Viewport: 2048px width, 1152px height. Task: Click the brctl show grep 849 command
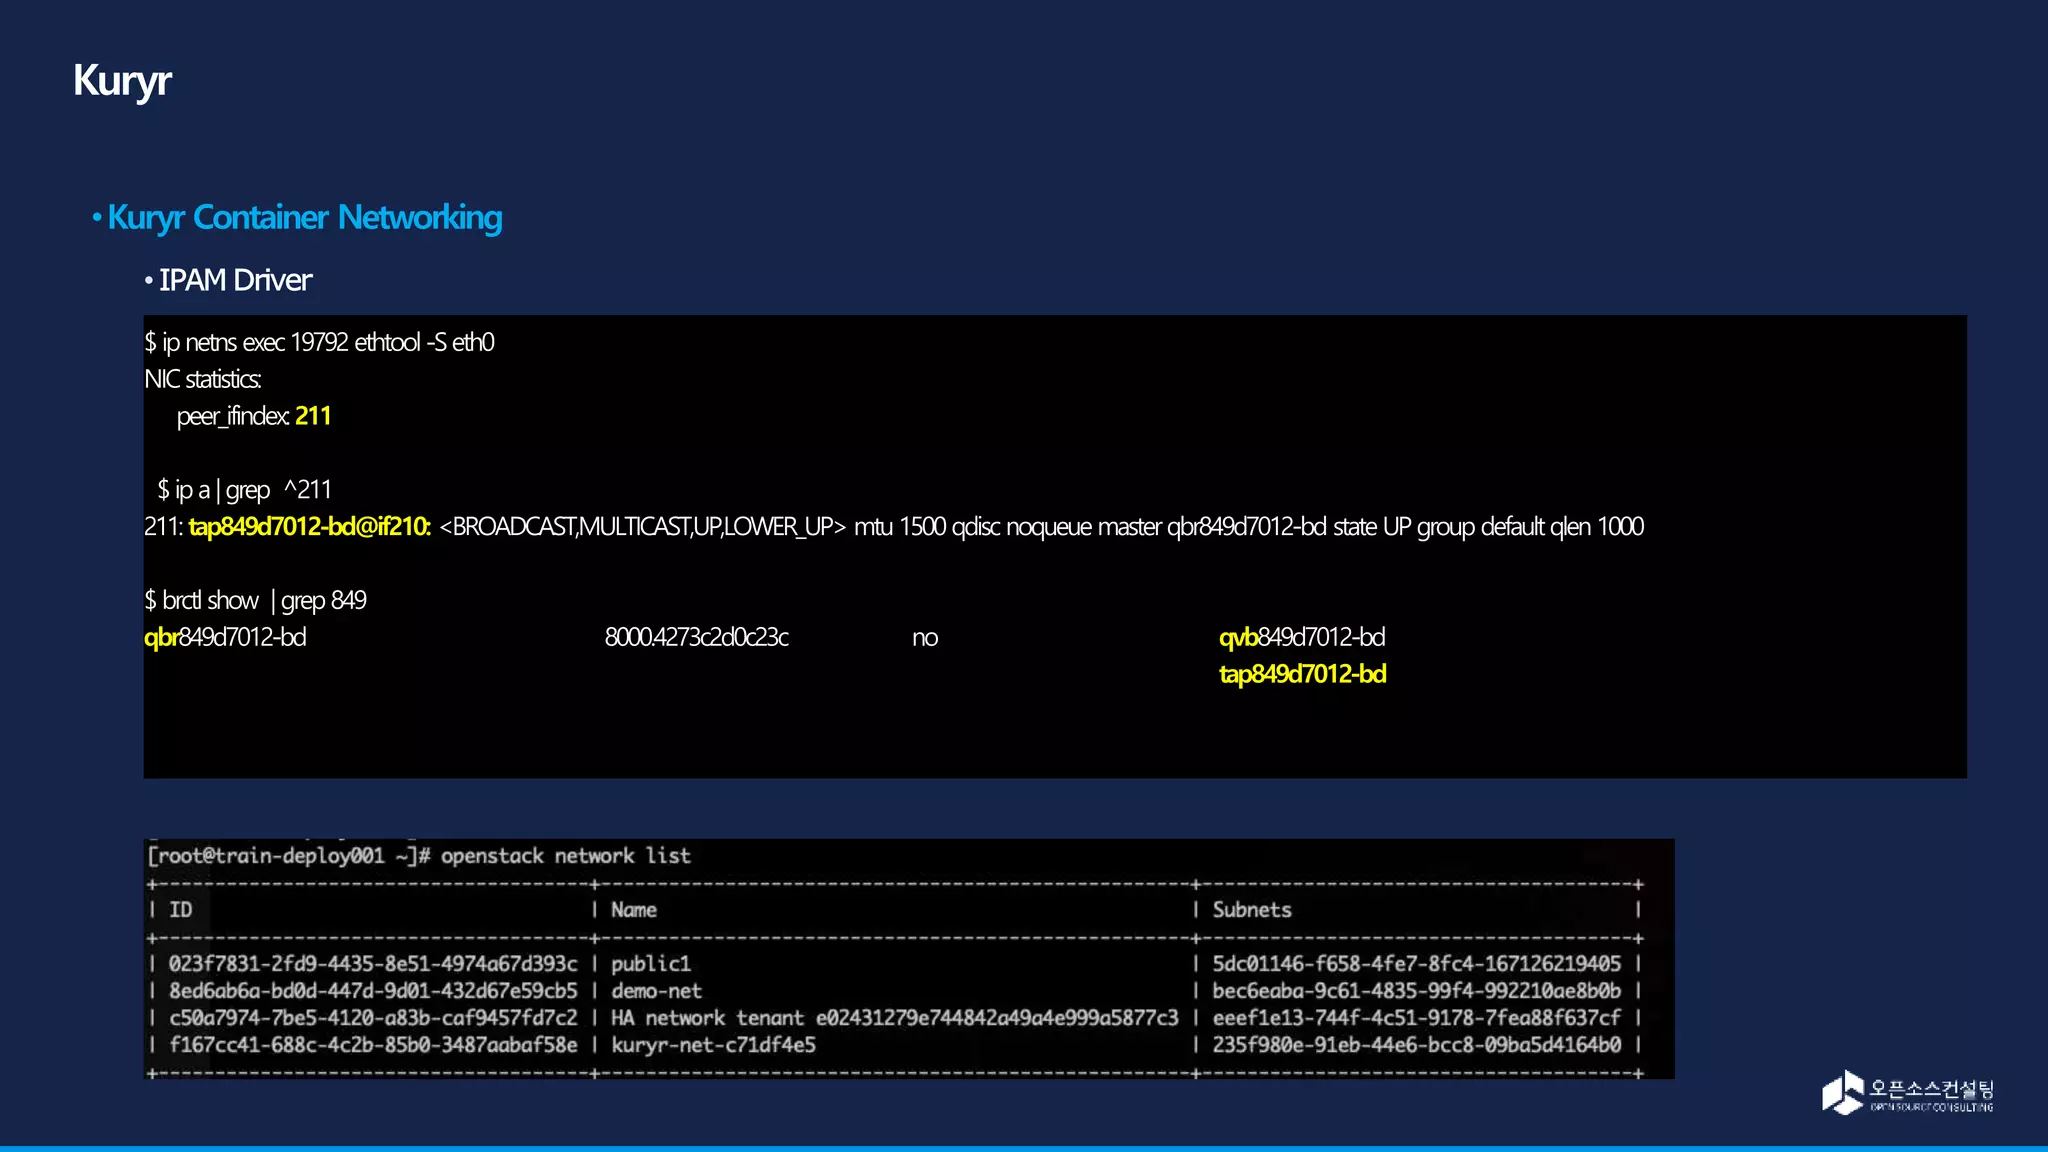point(255,600)
